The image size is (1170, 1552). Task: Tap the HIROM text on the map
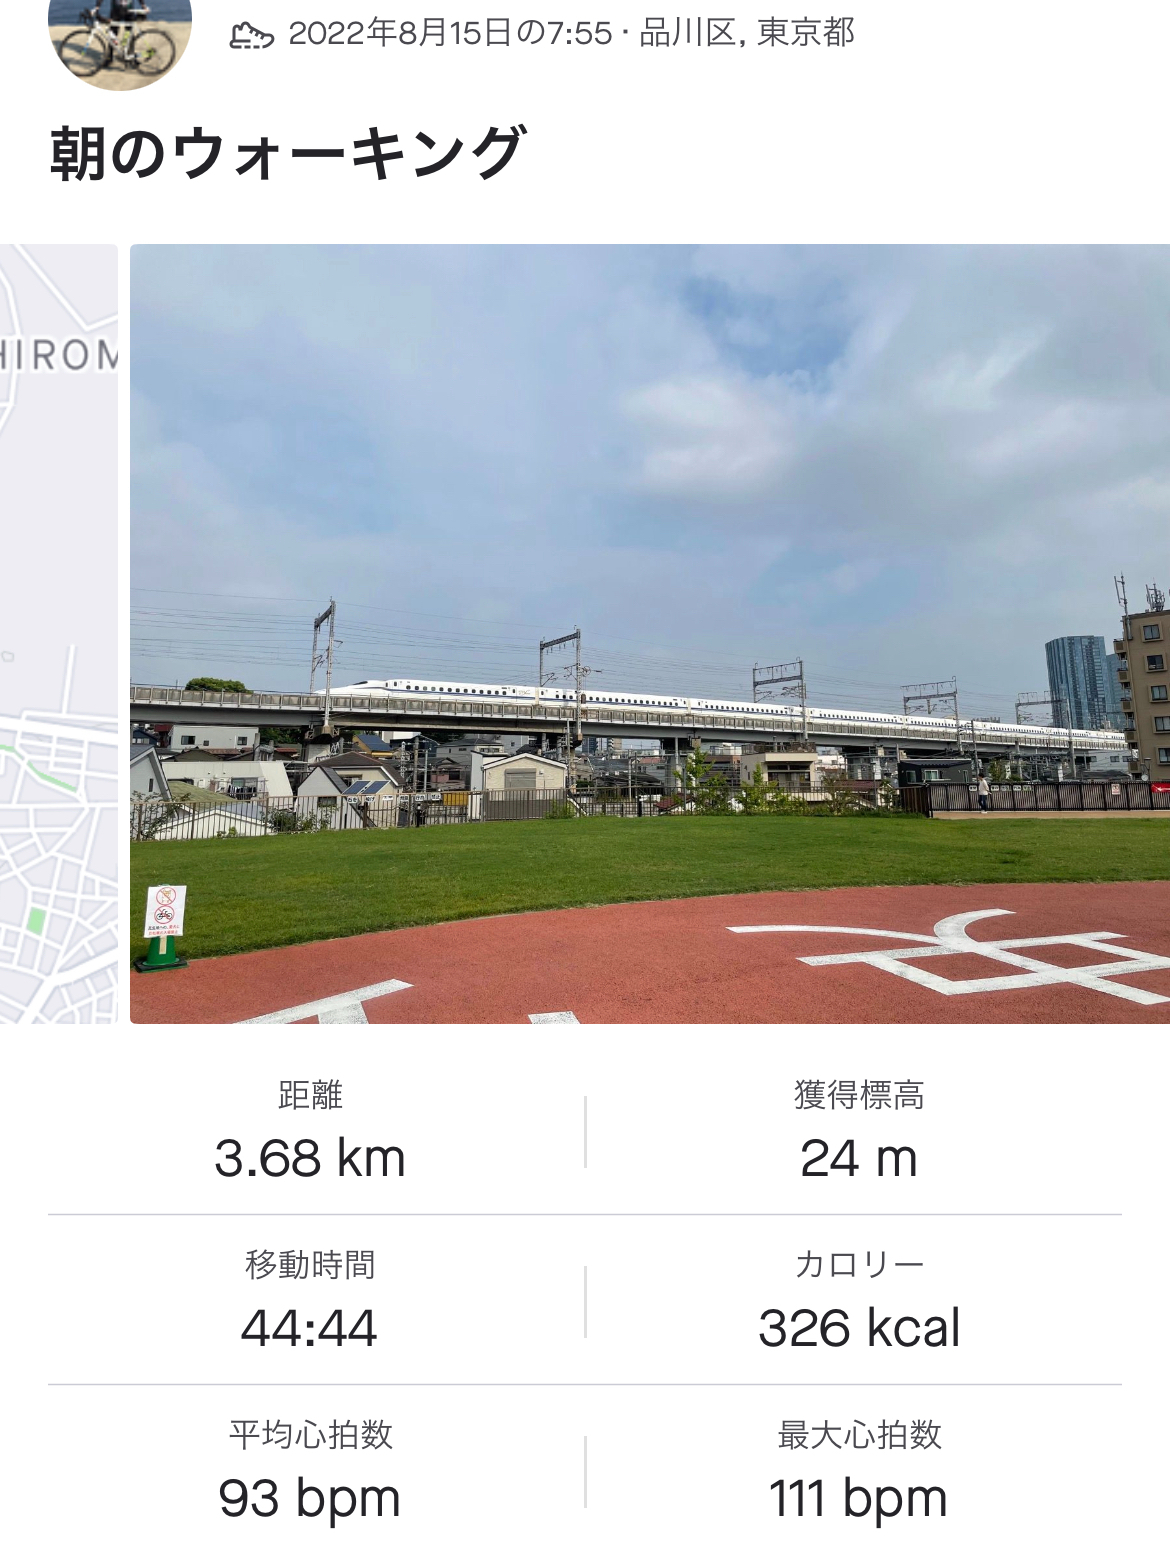click(59, 355)
